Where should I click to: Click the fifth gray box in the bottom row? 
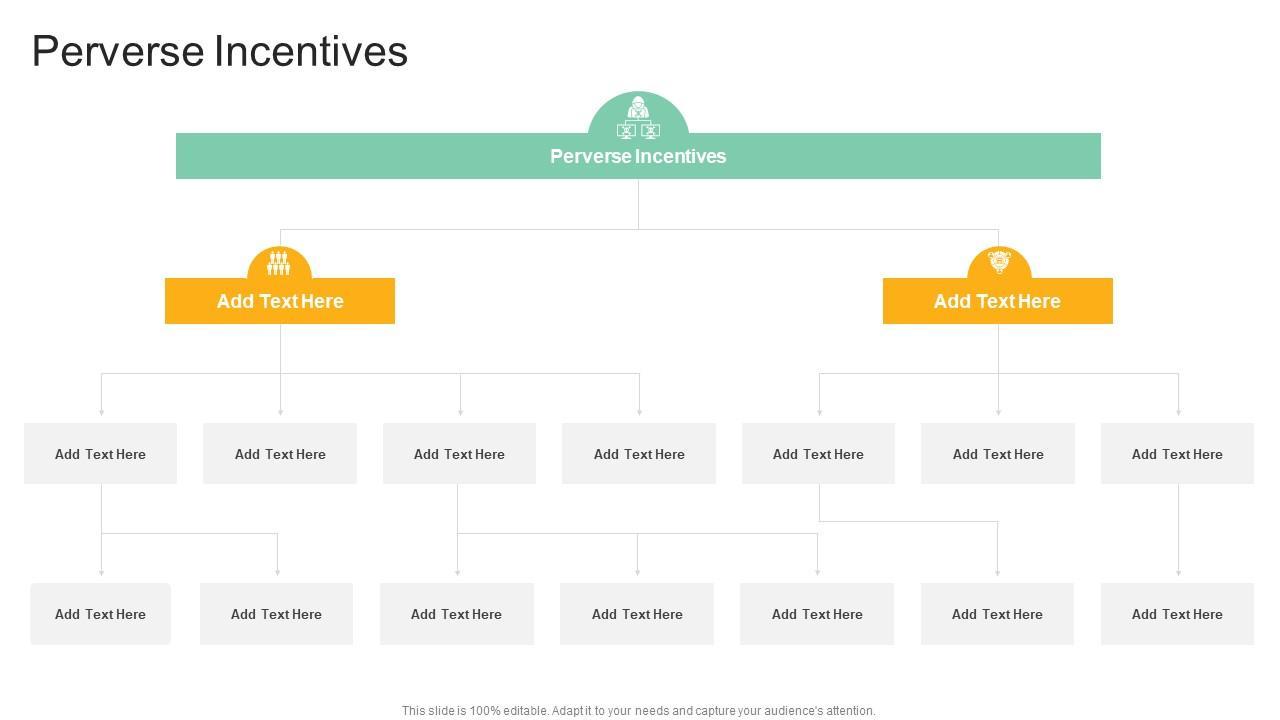817,614
